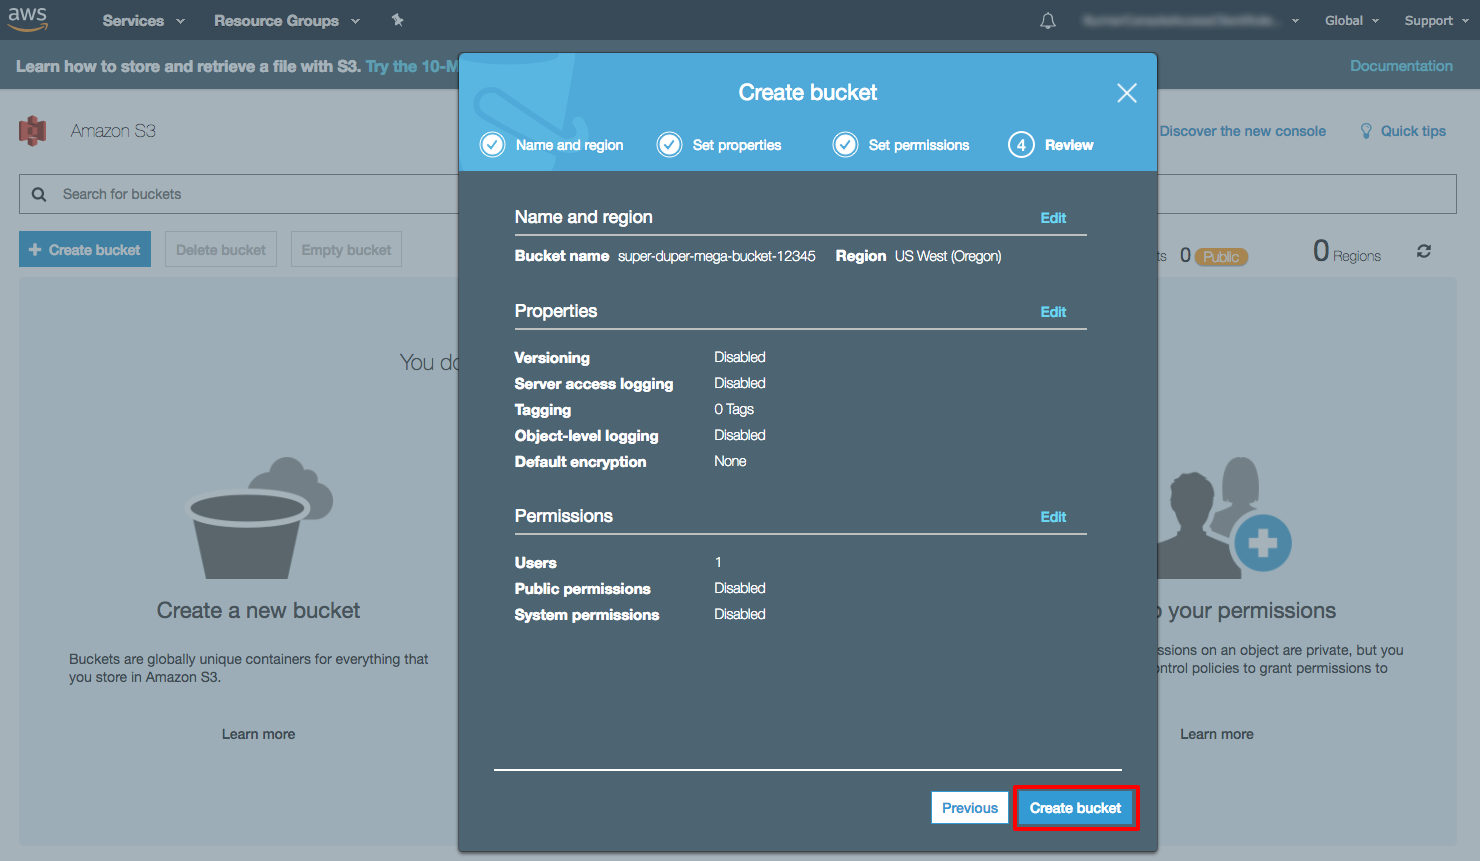Viewport: 1480px width, 861px height.
Task: Click the 0 Regions counter
Action: click(x=1347, y=251)
